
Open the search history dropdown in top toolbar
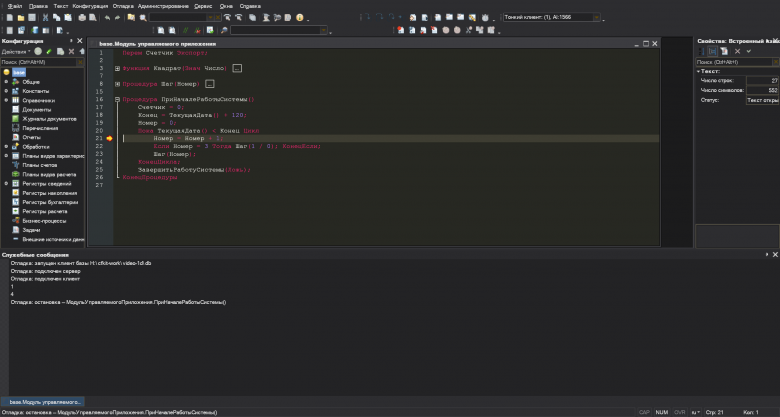click(210, 17)
